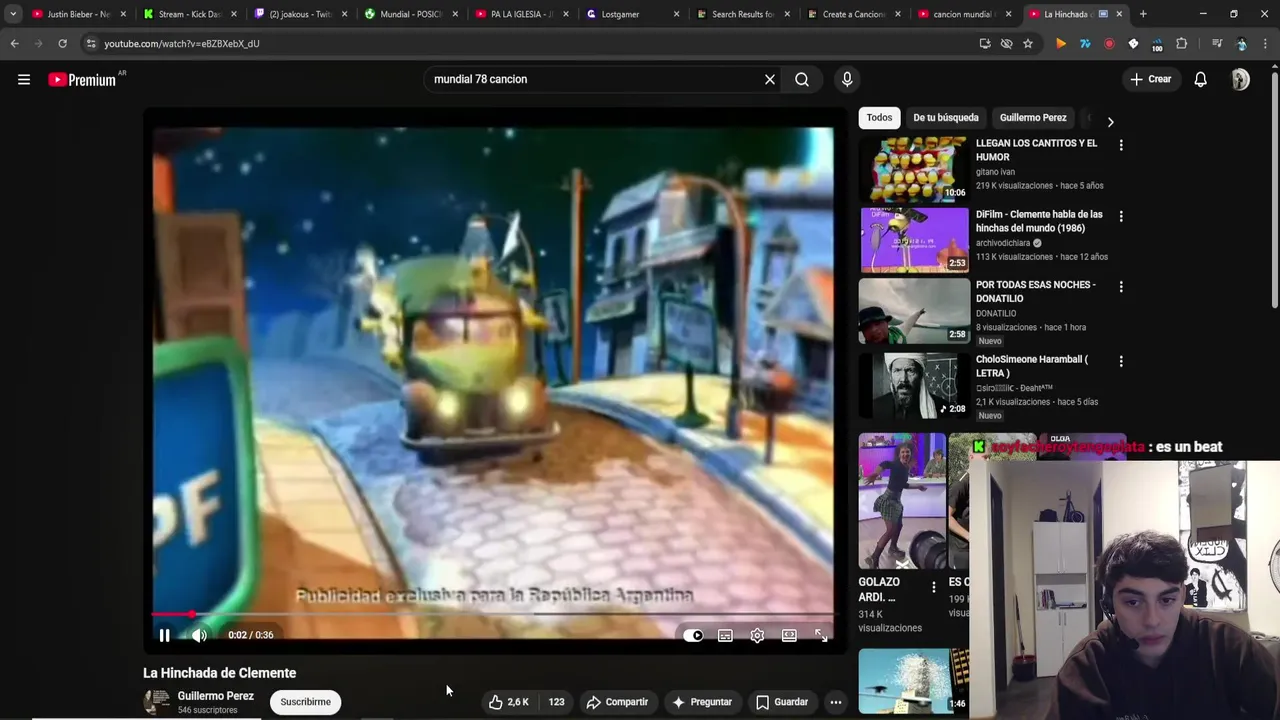Toggle the autoplay switch in the player
Viewport: 1280px width, 720px height.
point(693,635)
